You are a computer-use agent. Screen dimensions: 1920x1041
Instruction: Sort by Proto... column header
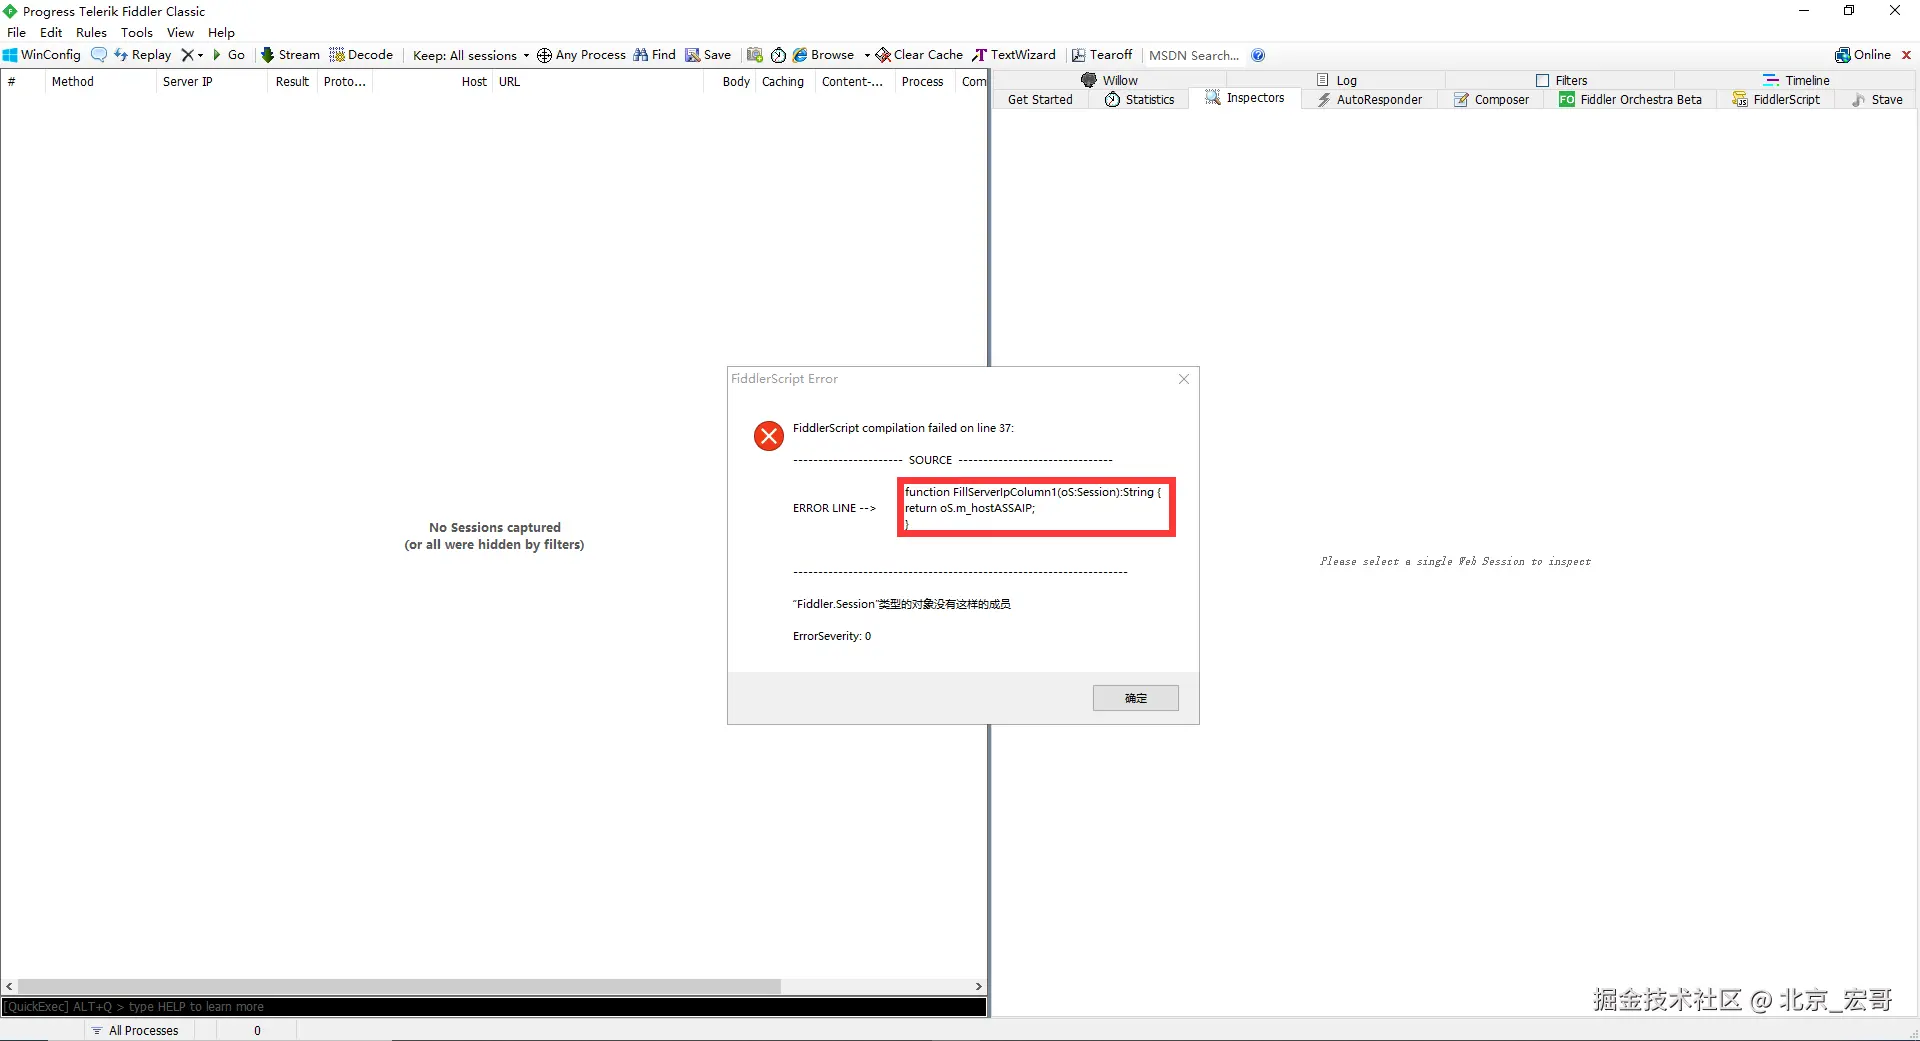pyautogui.click(x=345, y=82)
